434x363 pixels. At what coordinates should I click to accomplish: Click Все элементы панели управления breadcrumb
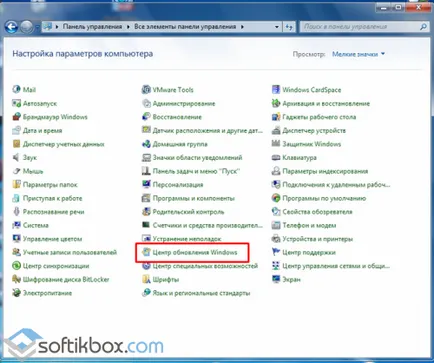click(x=185, y=27)
